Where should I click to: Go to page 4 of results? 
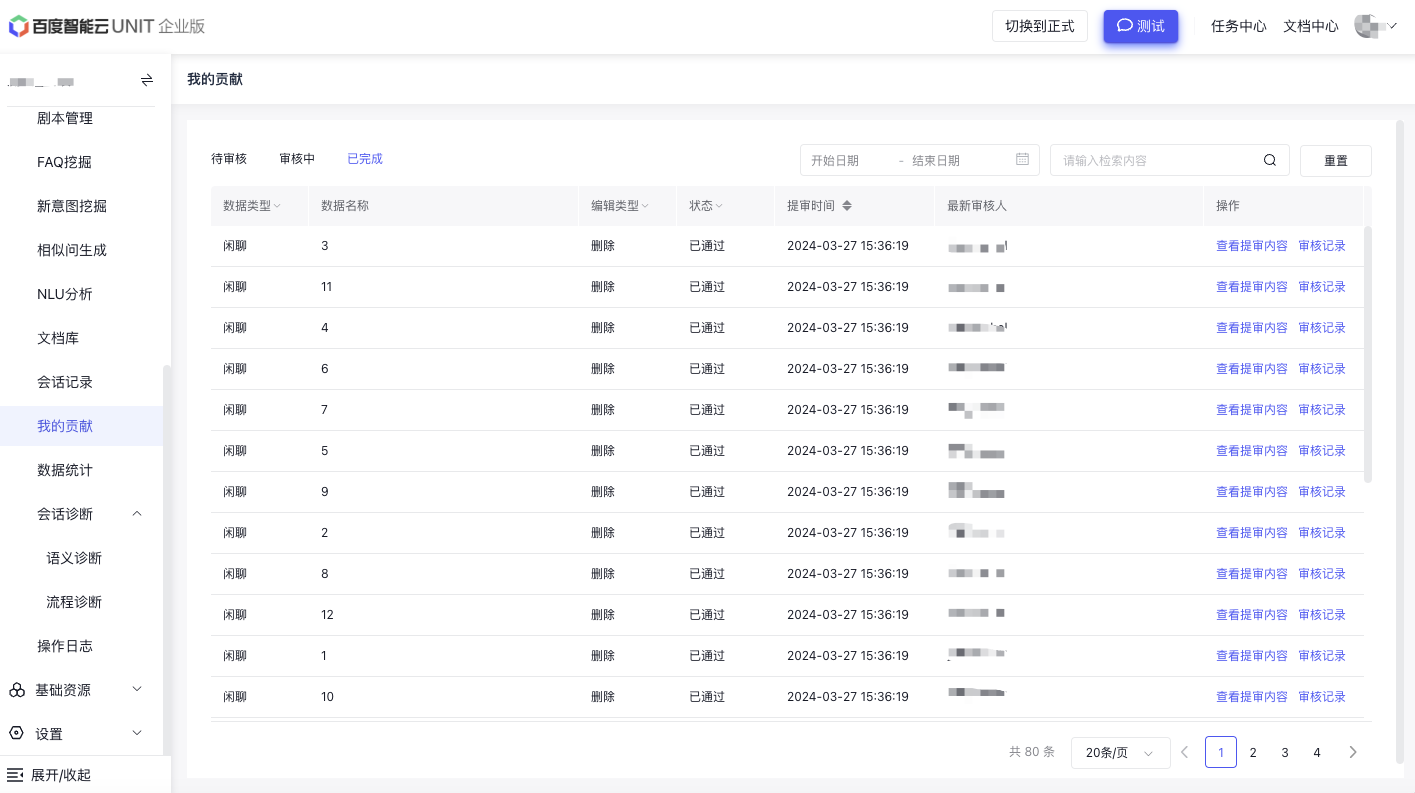1317,752
